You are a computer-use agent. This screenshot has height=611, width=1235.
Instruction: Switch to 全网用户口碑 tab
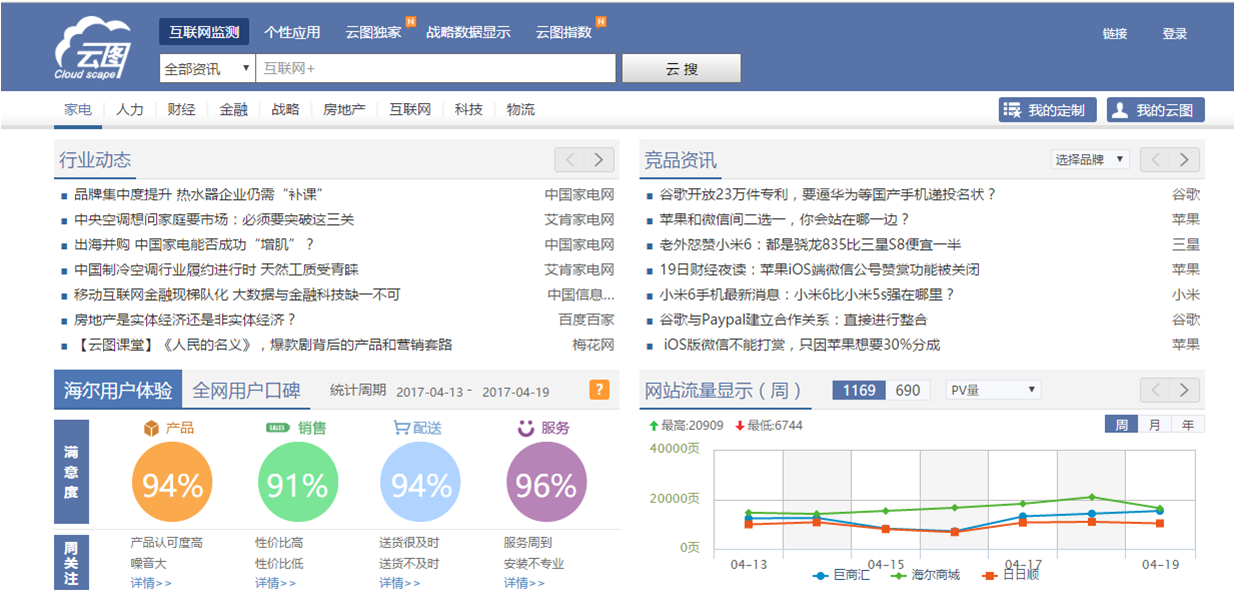pyautogui.click(x=246, y=390)
